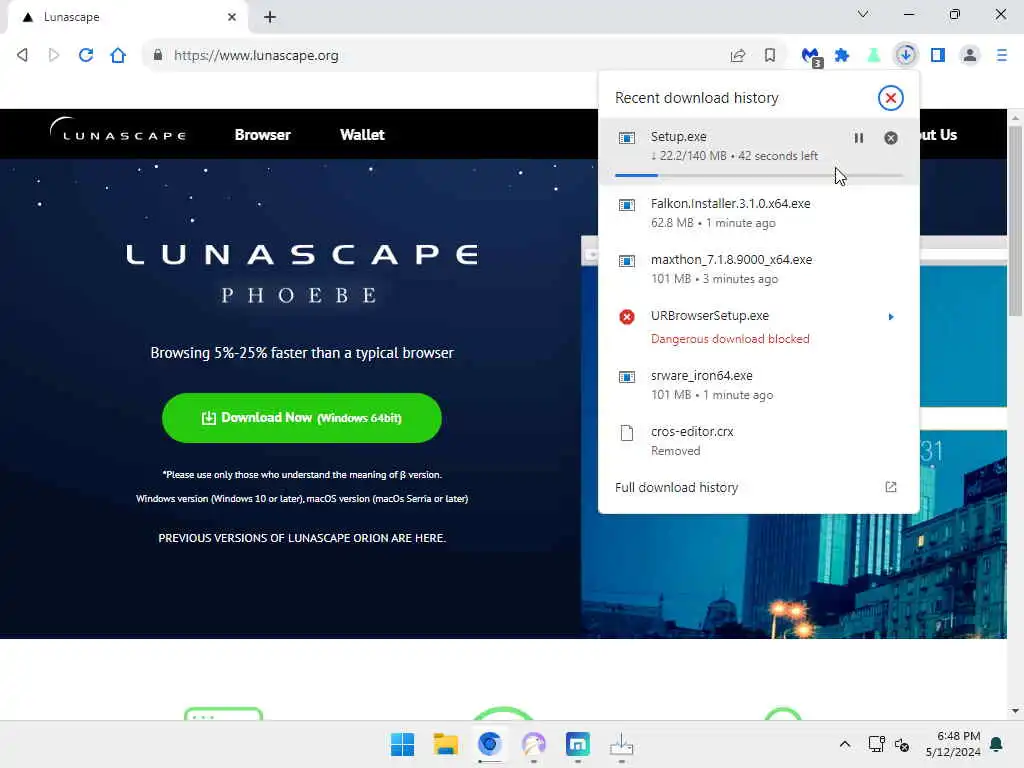Click the file icon next to maxthon installer
1024x768 pixels.
point(627,261)
